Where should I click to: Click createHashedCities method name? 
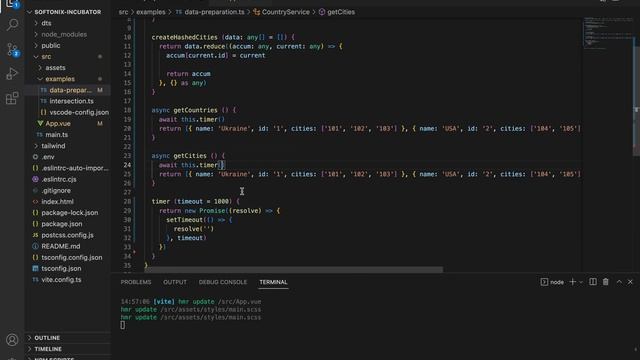click(x=184, y=37)
